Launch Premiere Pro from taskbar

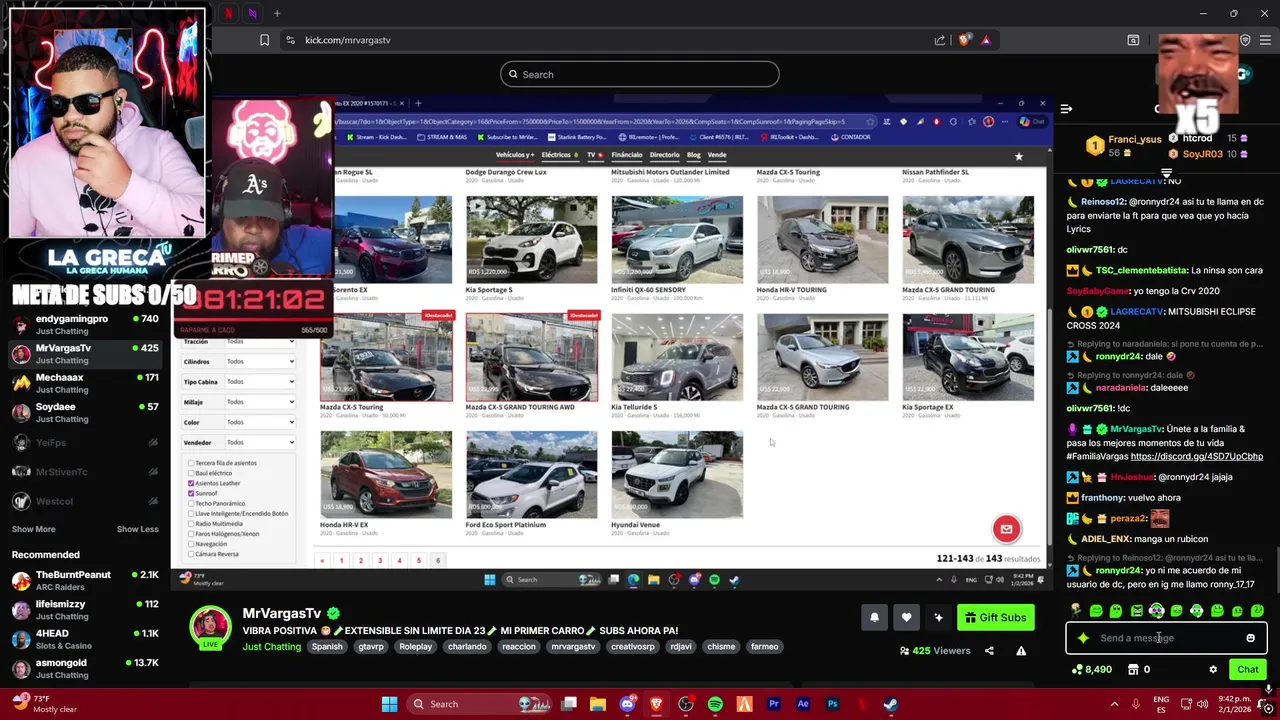773,704
